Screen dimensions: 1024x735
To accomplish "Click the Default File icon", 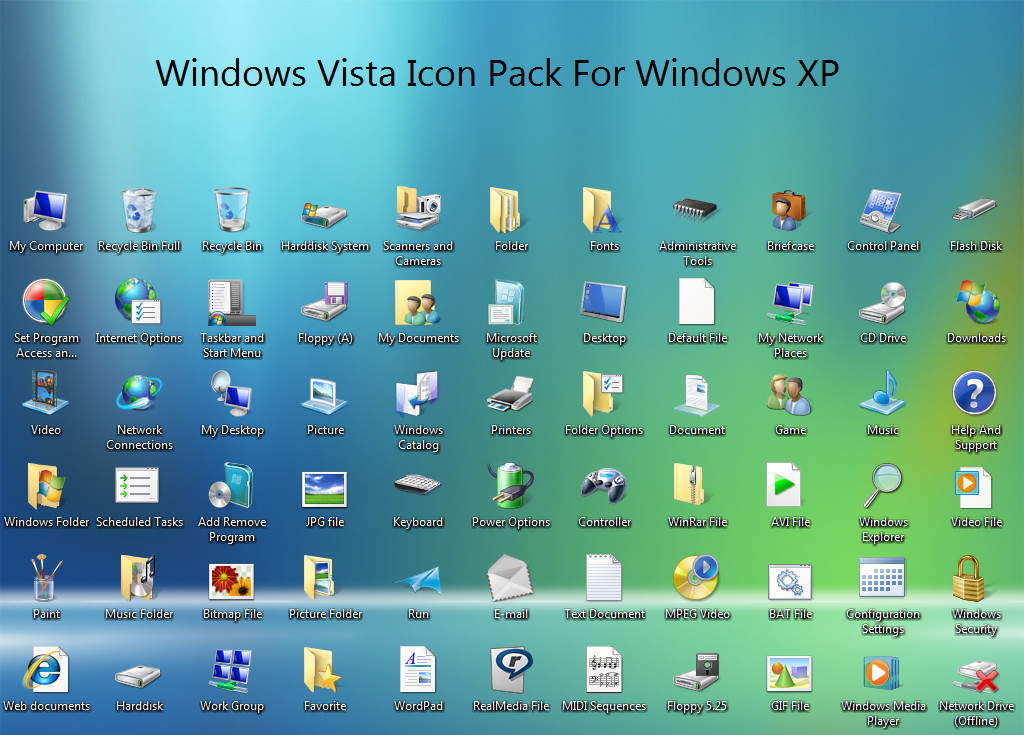I will (696, 301).
